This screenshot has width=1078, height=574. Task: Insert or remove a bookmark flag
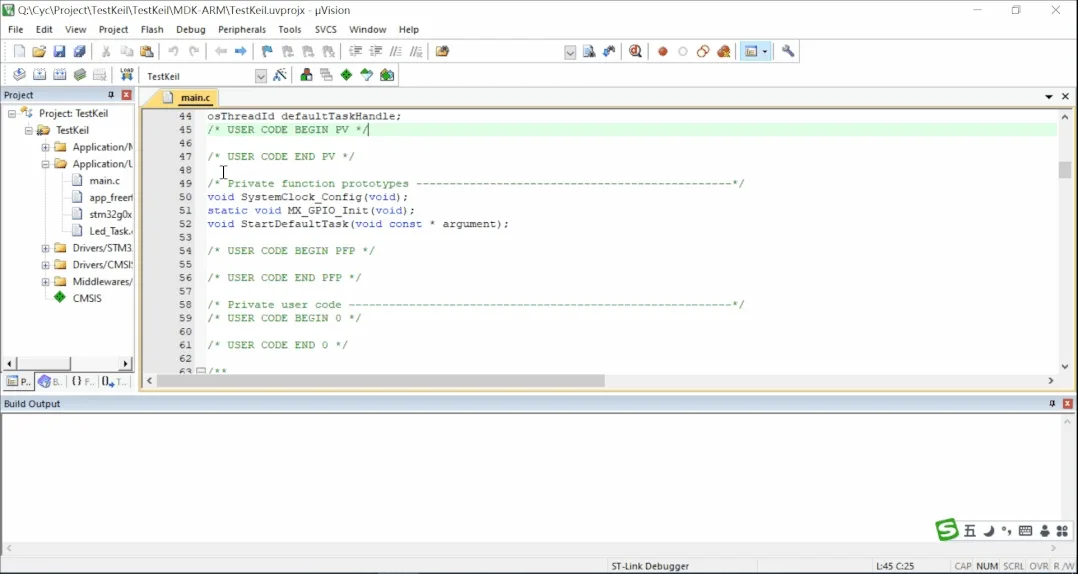(x=267, y=52)
